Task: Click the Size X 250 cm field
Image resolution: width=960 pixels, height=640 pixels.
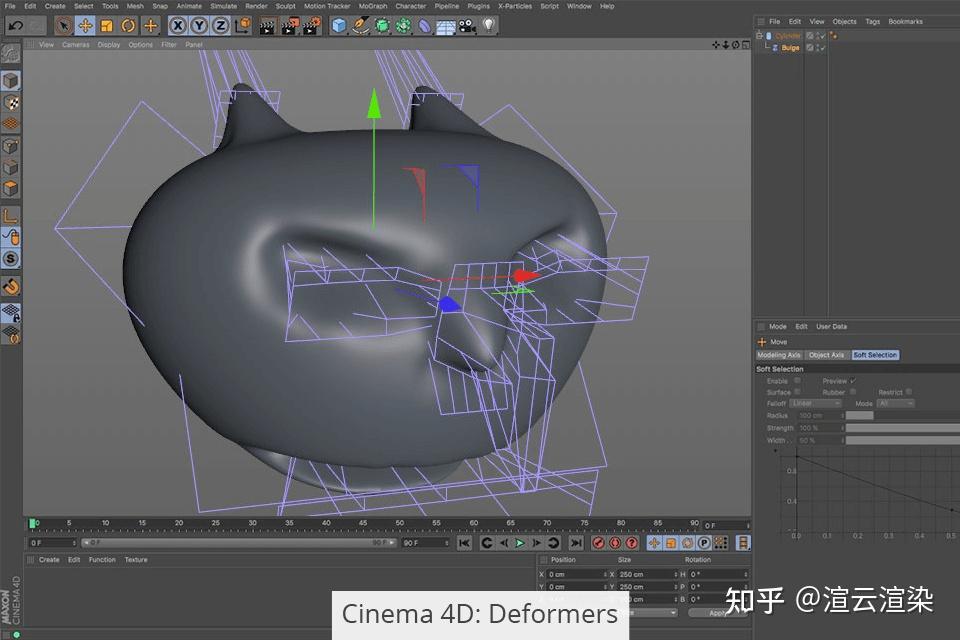Action: pyautogui.click(x=647, y=574)
